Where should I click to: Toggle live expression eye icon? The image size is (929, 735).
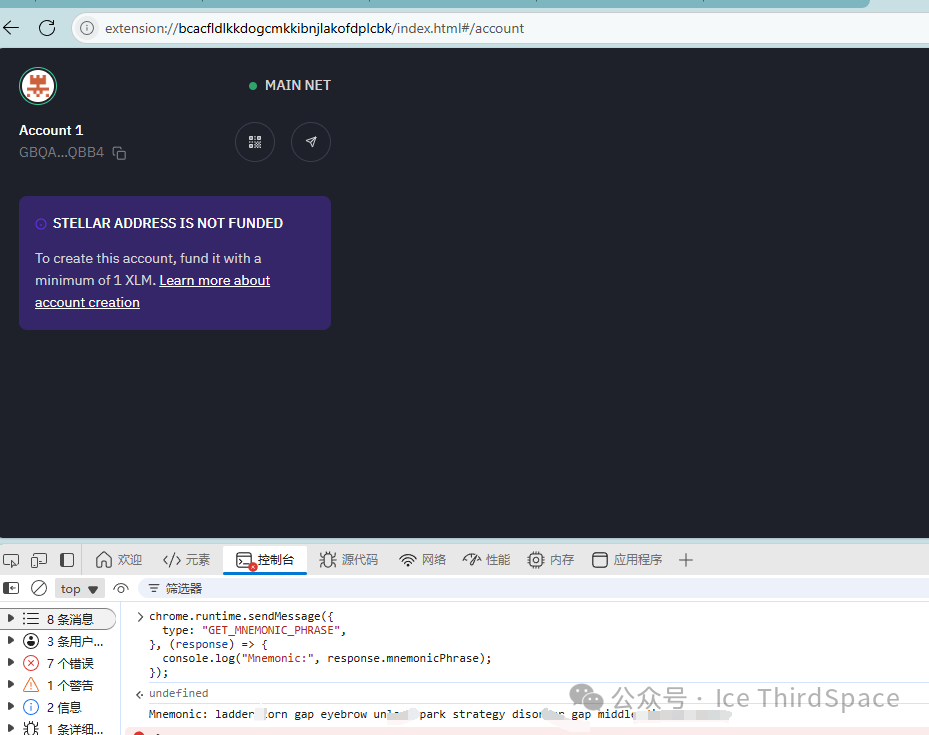point(121,588)
